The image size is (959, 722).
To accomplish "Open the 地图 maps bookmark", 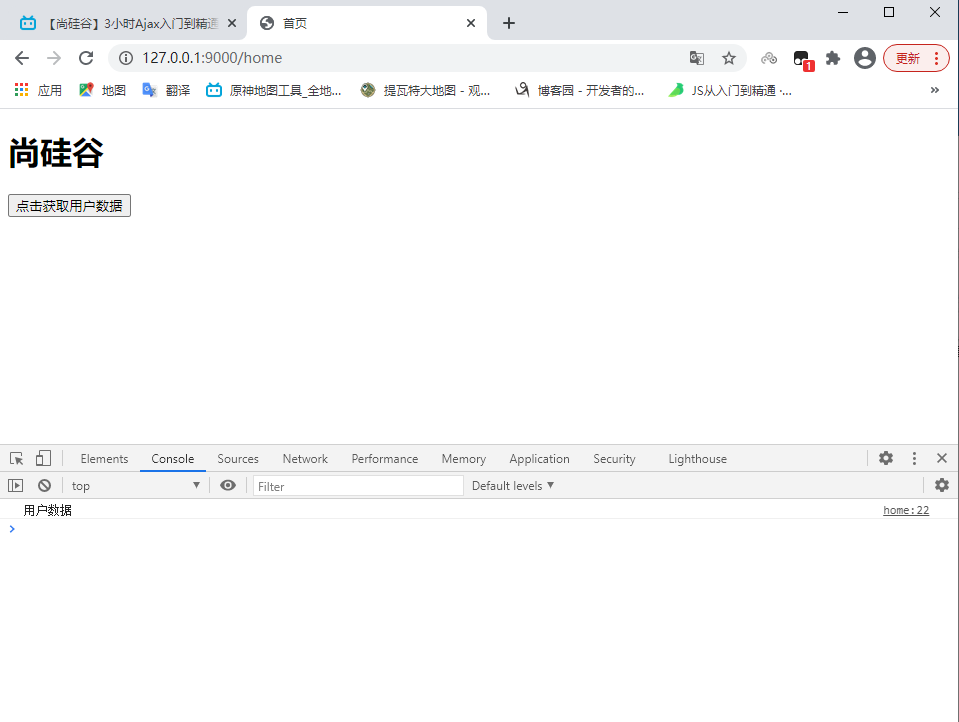I will click(x=102, y=91).
